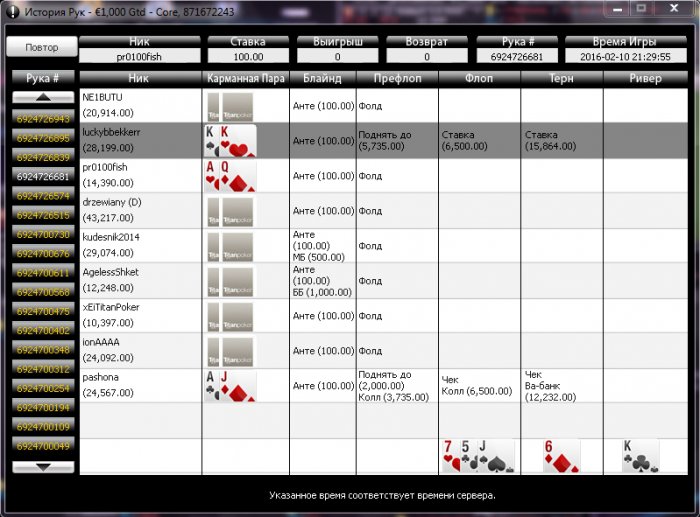Click xEiTitanPoker's face-down cards
This screenshot has width=700, height=517.
230,317
